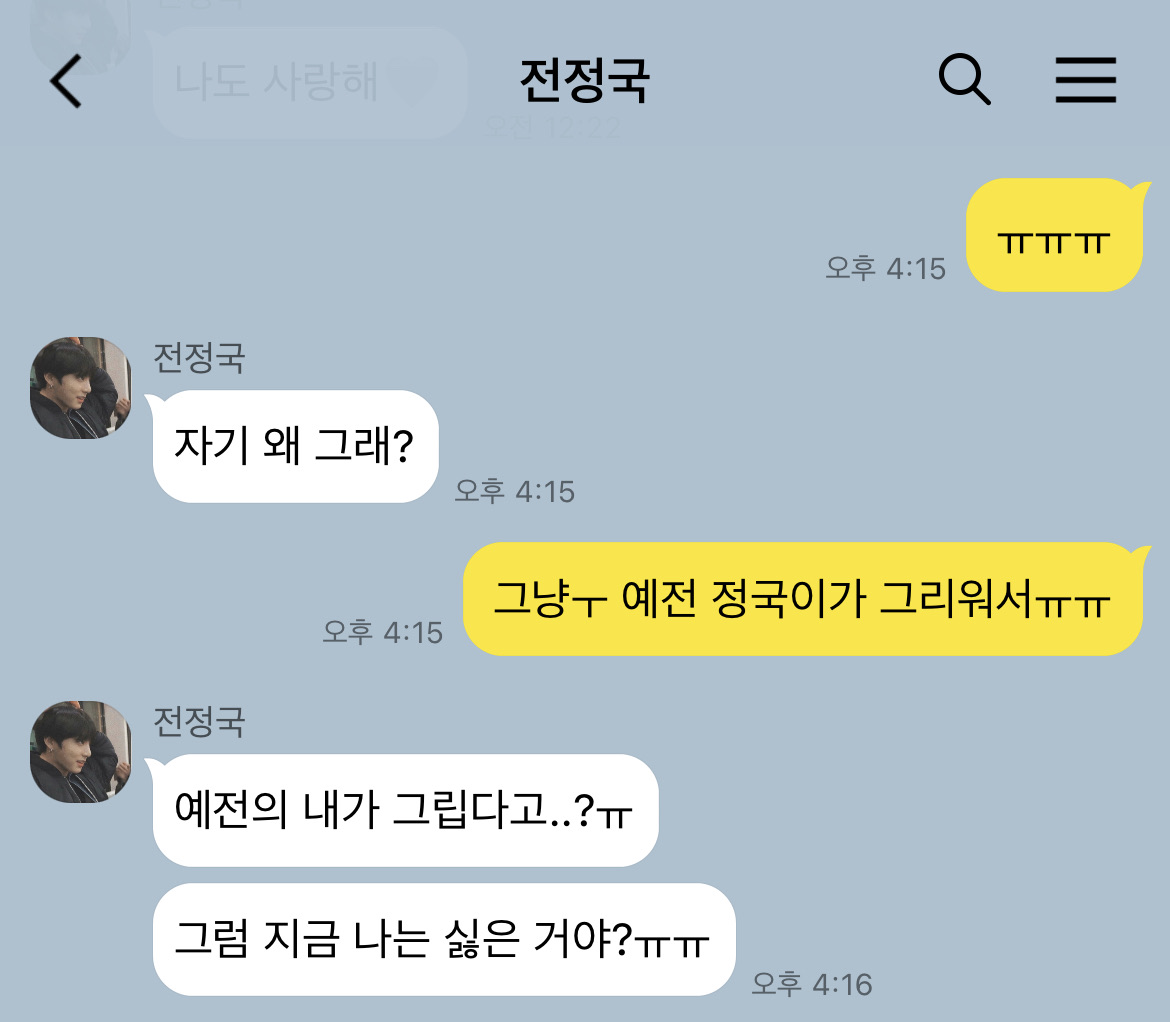Select the 그럼 지금 나는 싫은 거야? bubble
This screenshot has width=1170, height=1022.
click(x=444, y=939)
